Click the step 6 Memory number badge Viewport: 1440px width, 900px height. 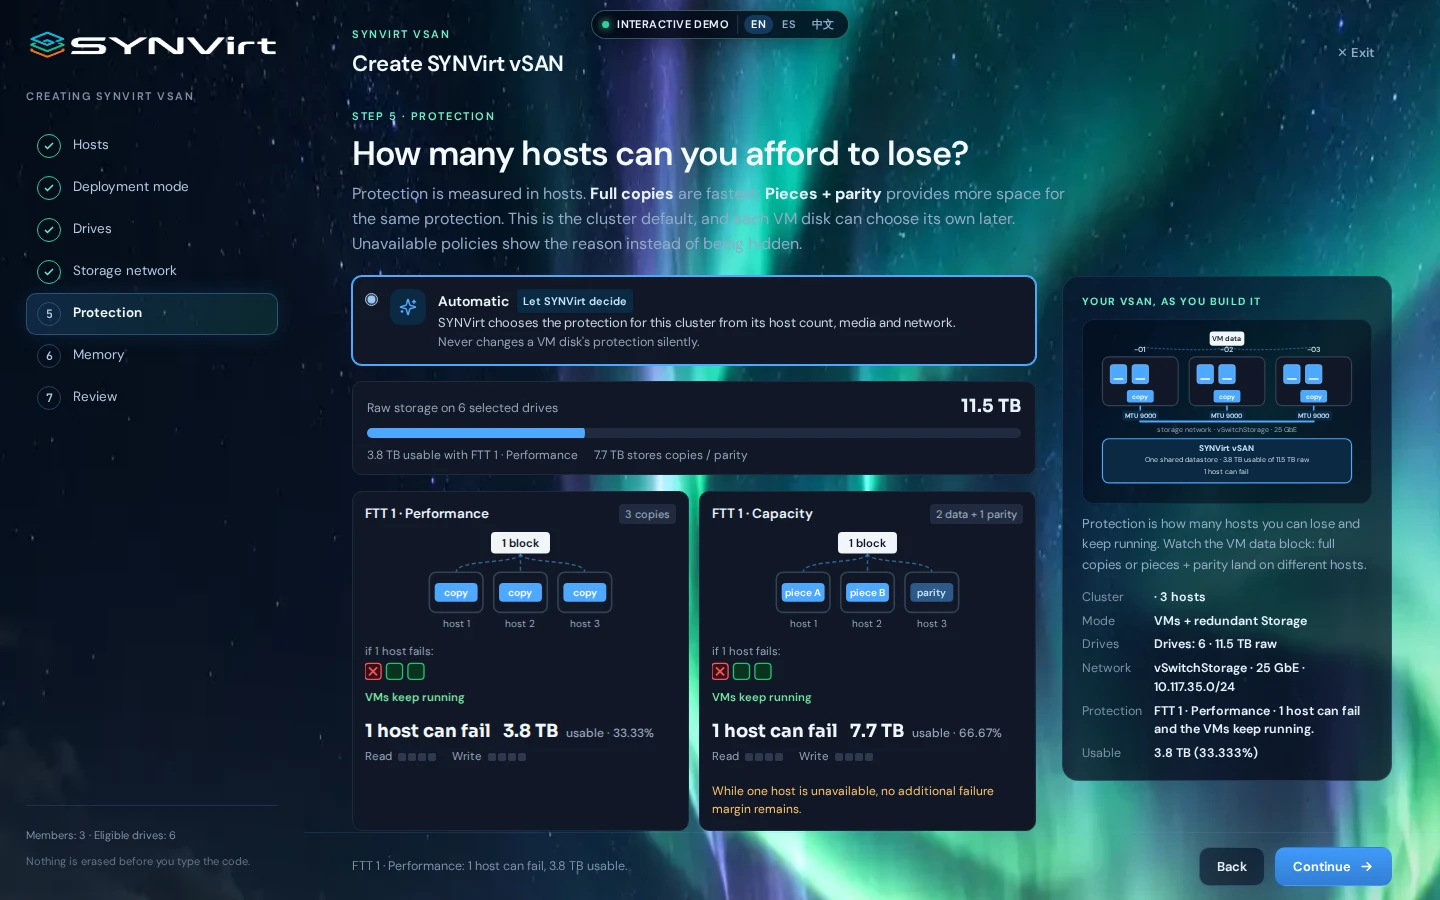[49, 356]
